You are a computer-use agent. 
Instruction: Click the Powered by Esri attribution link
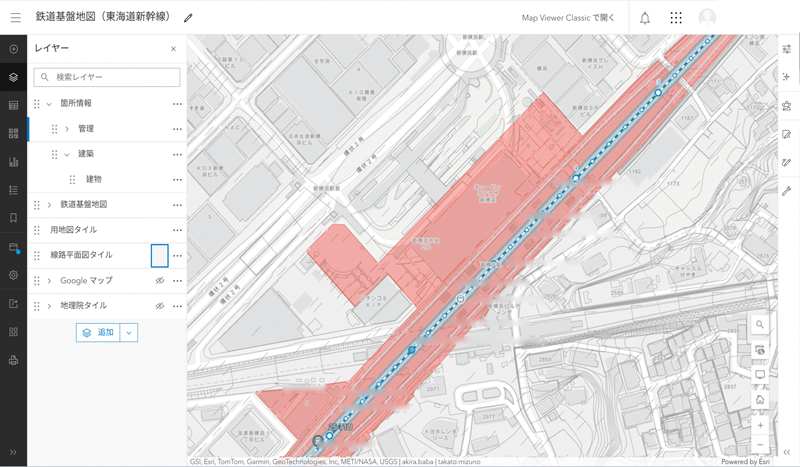745,461
